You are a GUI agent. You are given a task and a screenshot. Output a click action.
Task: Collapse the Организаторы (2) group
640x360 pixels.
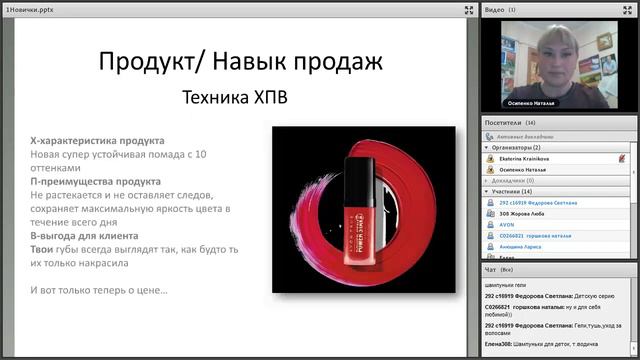486,147
